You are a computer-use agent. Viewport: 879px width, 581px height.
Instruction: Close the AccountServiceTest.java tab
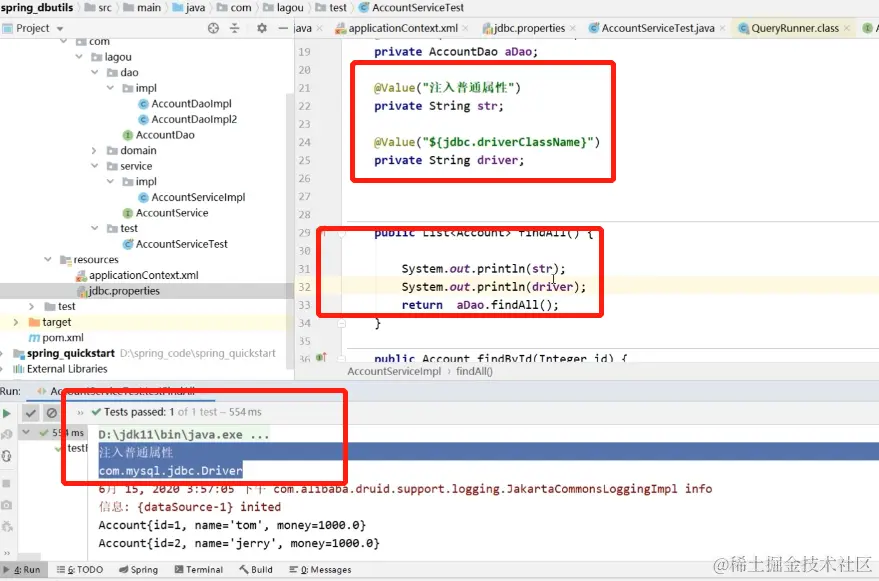pos(723,28)
